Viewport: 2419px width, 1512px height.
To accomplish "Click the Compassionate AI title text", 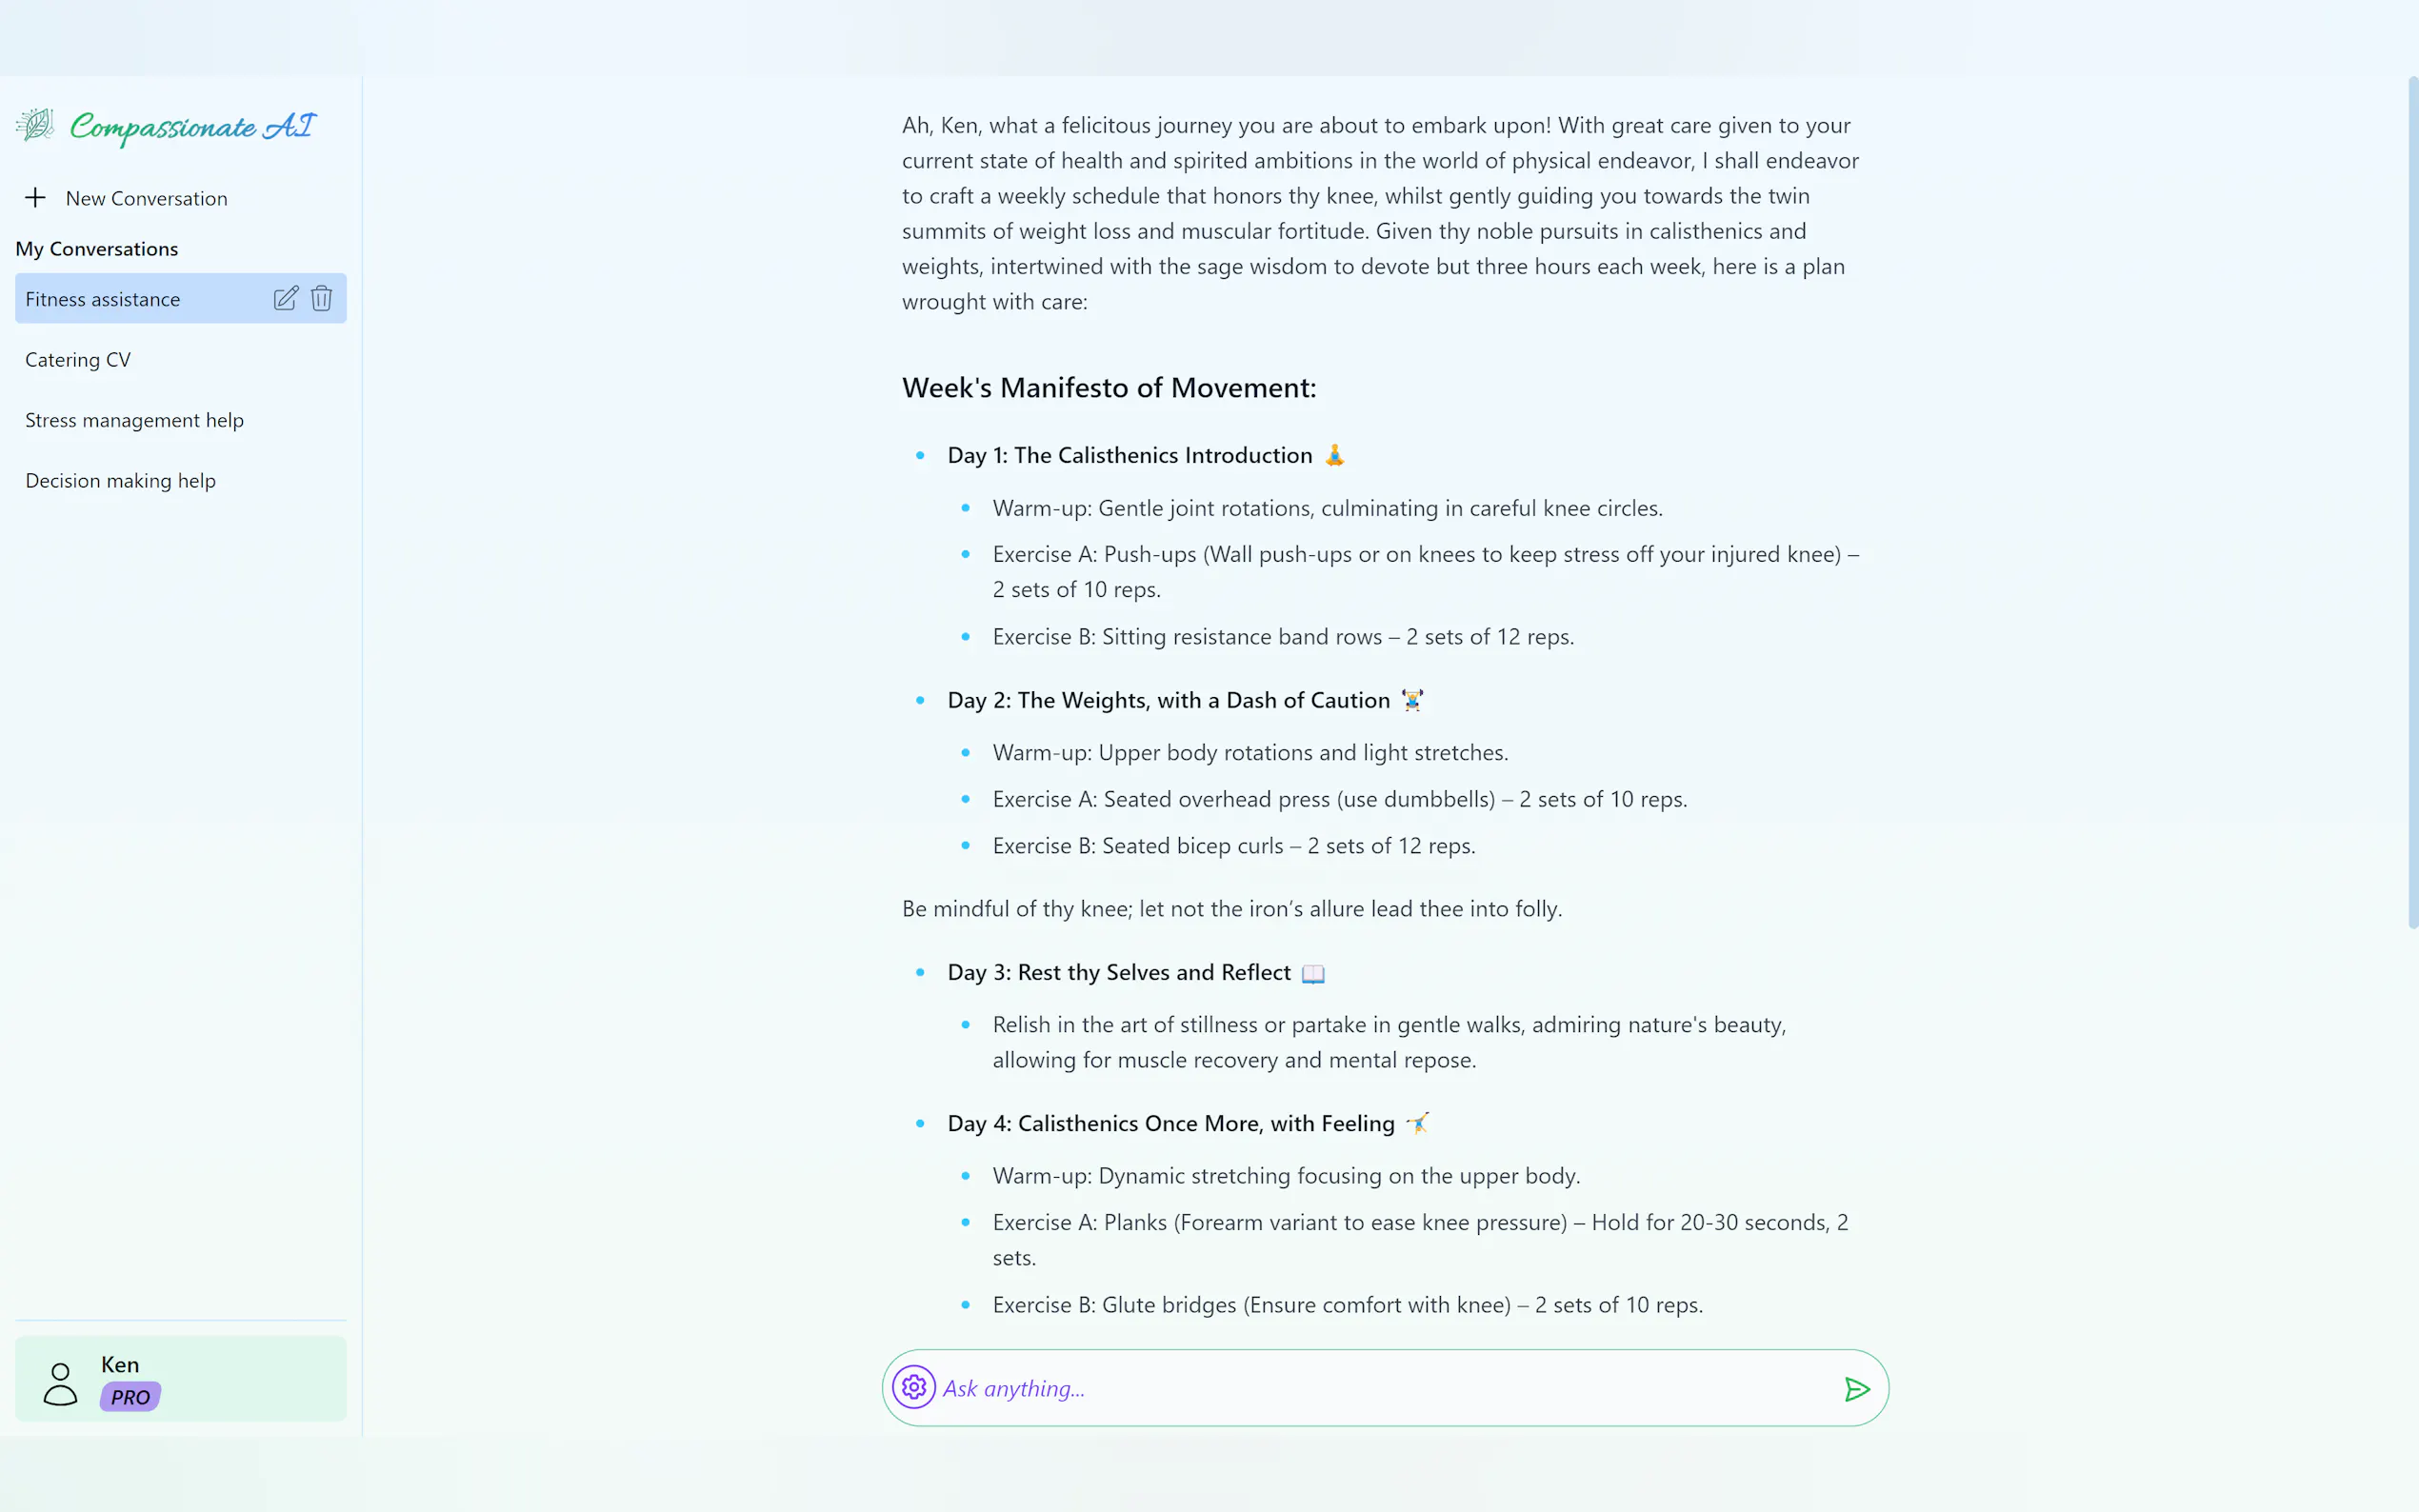I will point(193,126).
